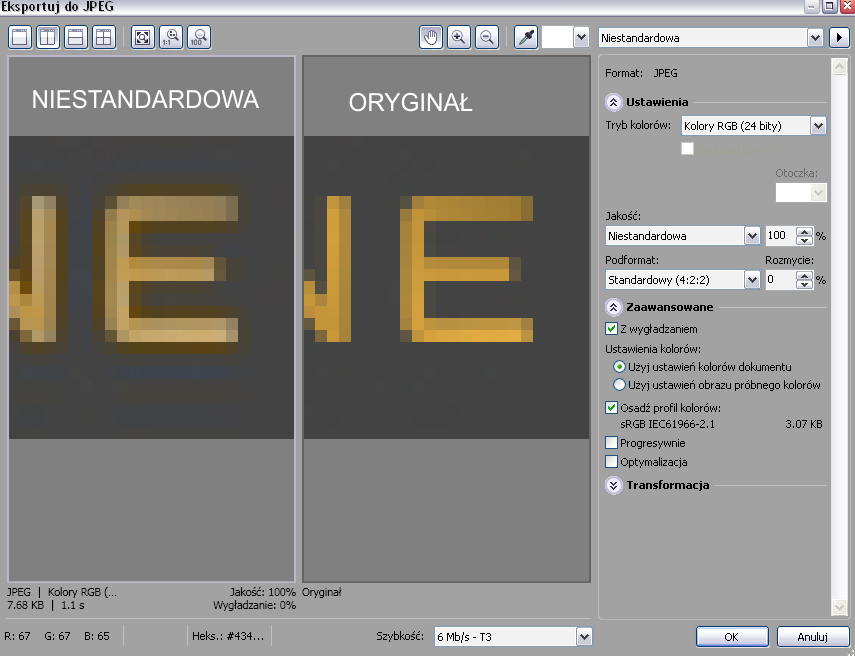The image size is (855, 656).
Task: Select 'Użyj ustawień obrazu próbnego kolorów'
Action: [x=620, y=385]
